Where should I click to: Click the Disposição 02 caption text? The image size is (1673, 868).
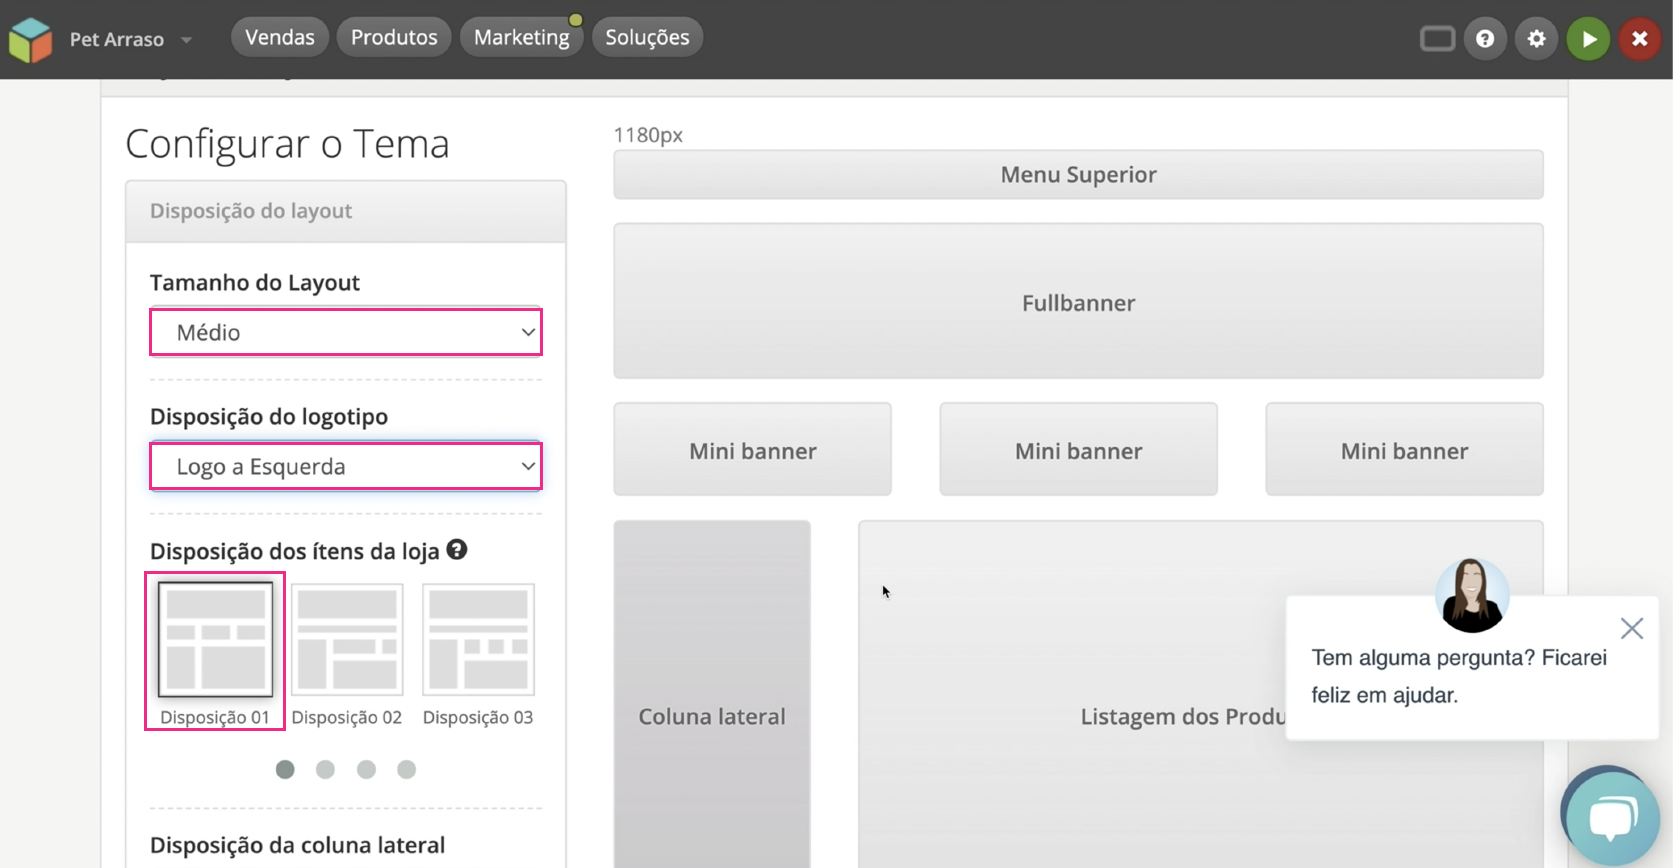click(x=347, y=717)
